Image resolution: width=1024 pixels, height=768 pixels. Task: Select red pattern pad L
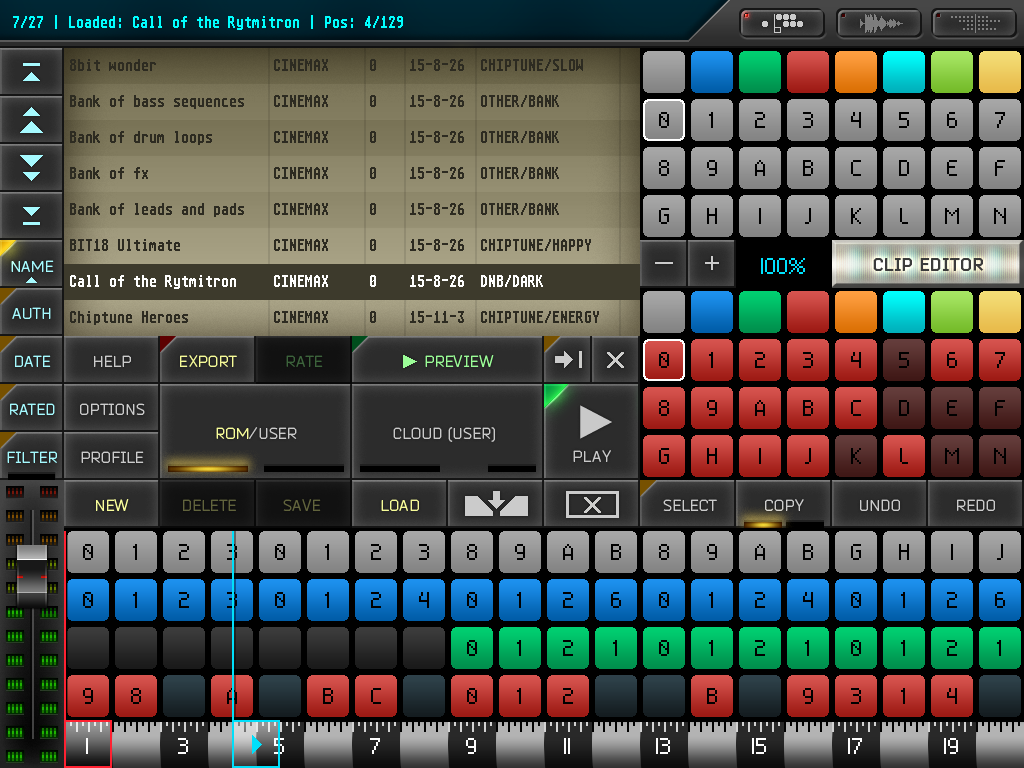903,455
